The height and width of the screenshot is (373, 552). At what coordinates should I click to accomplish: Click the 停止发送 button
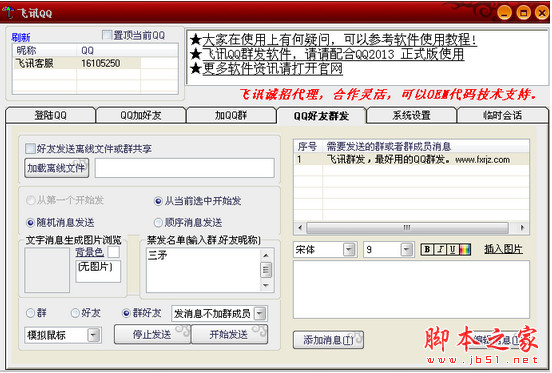click(x=152, y=334)
